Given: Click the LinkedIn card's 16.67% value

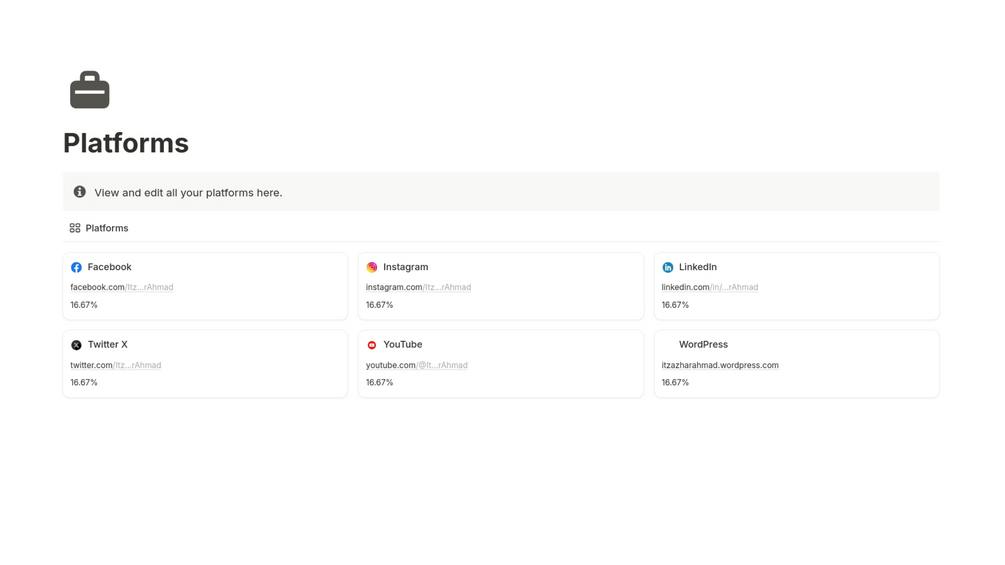Looking at the screenshot, I should [x=675, y=305].
